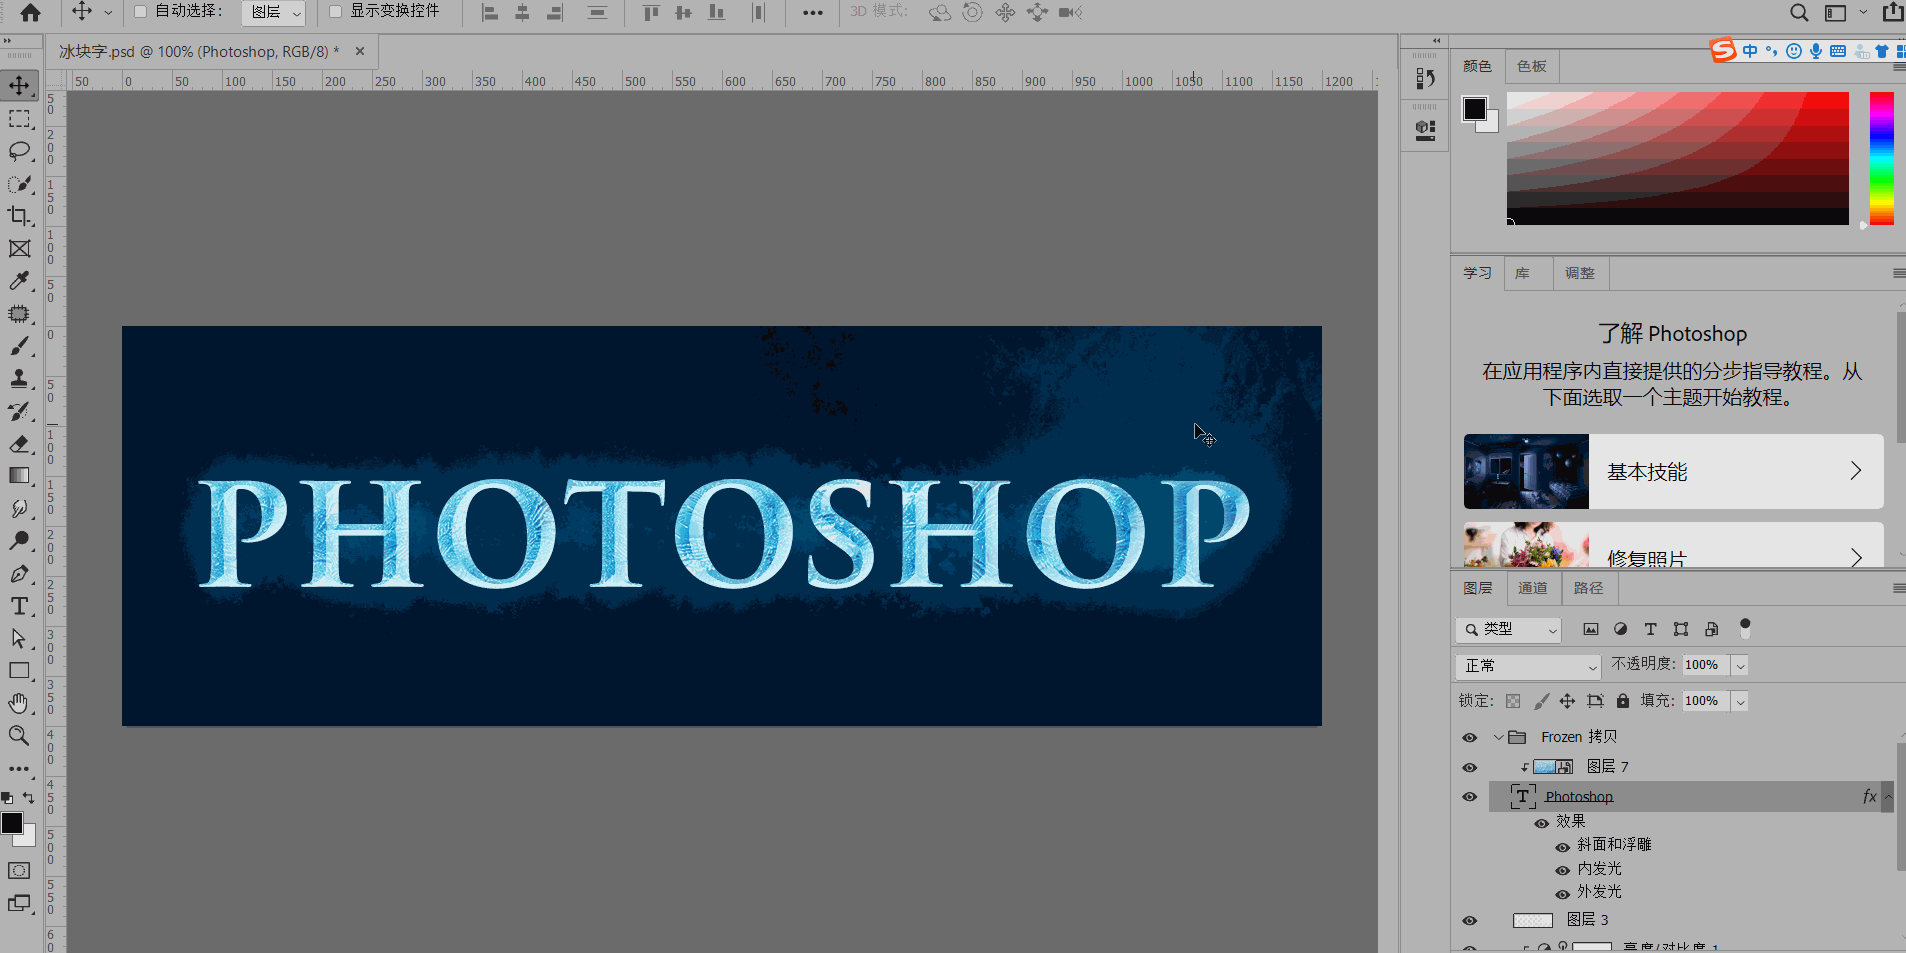Open the Search icon at top right
Viewport: 1906px width, 953px height.
[1799, 13]
